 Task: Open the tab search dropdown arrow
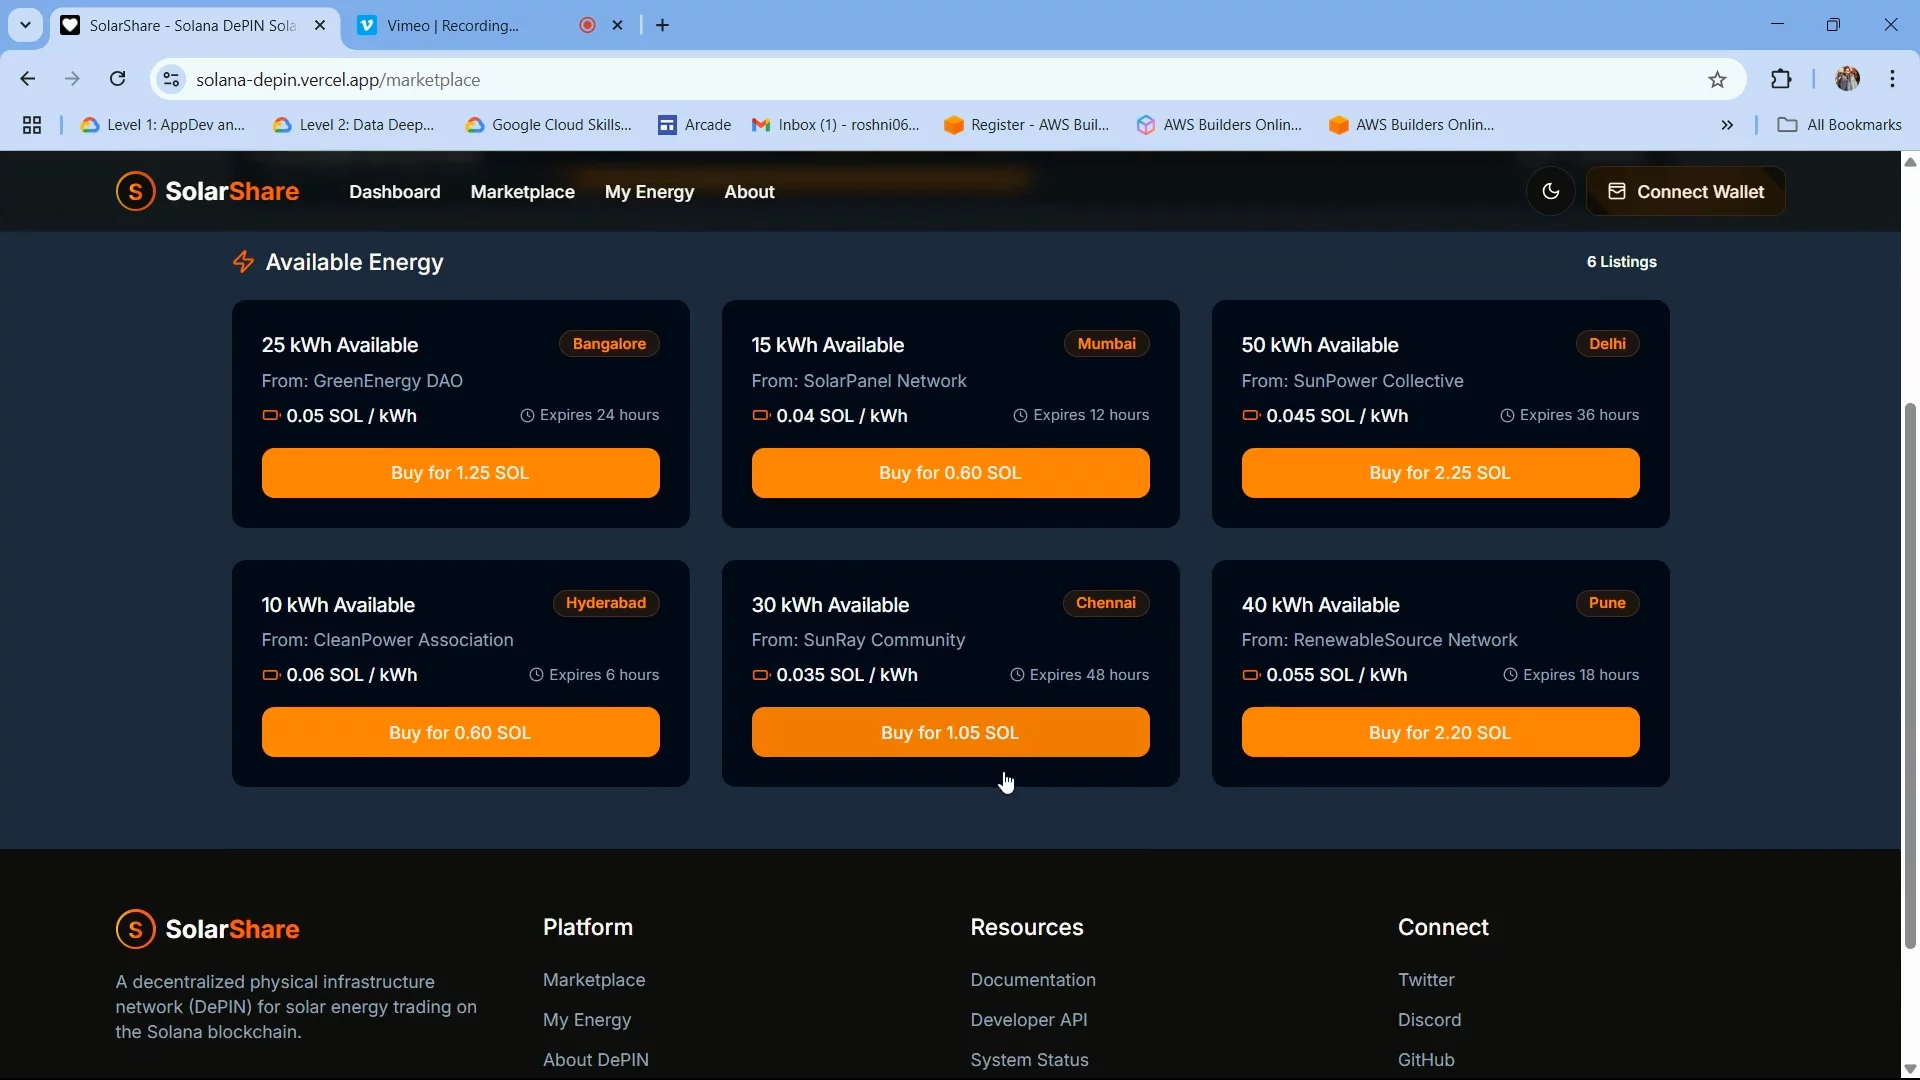click(x=25, y=25)
